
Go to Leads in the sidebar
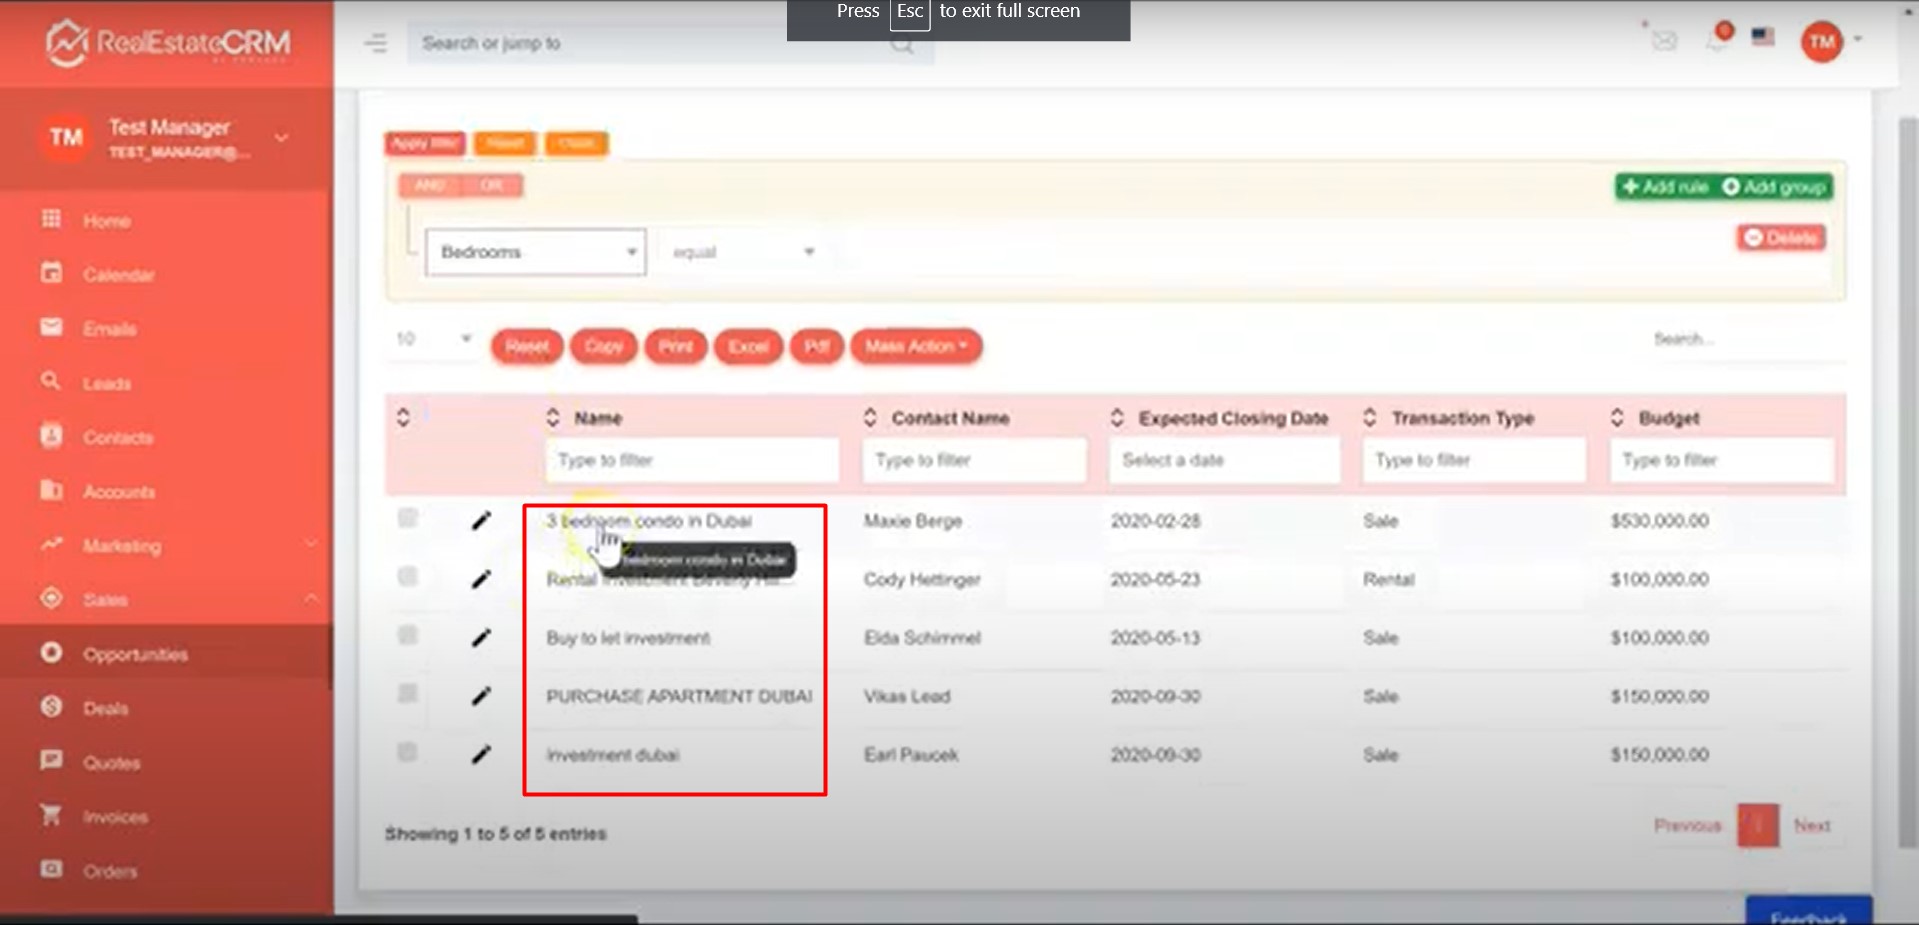pyautogui.click(x=106, y=383)
